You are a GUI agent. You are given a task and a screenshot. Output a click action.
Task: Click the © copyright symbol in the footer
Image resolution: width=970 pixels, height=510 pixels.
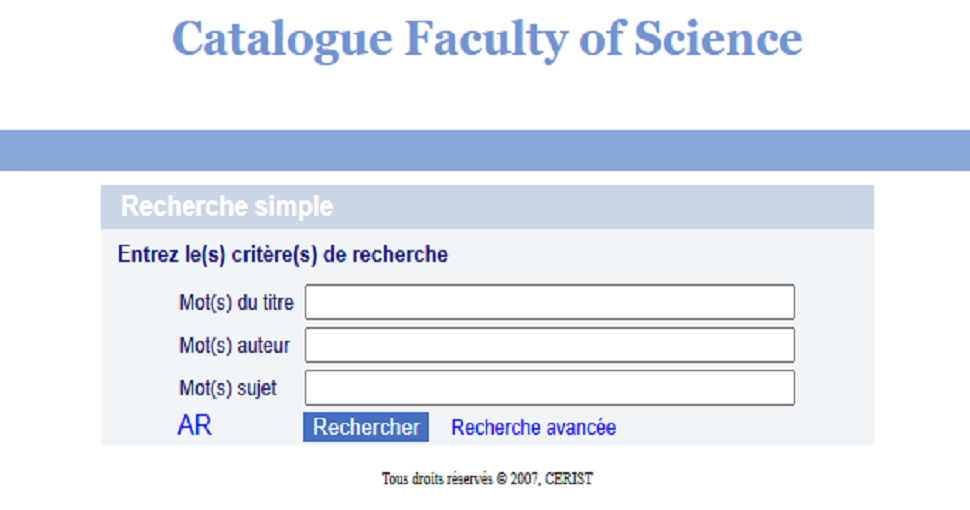[x=502, y=479]
